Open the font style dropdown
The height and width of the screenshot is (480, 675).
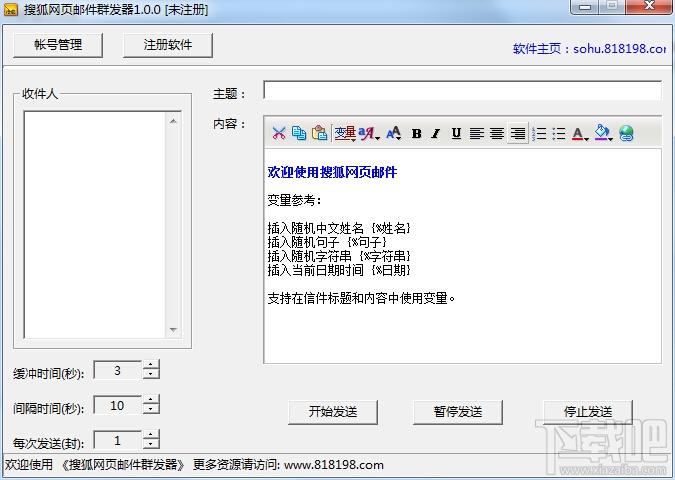tap(369, 133)
